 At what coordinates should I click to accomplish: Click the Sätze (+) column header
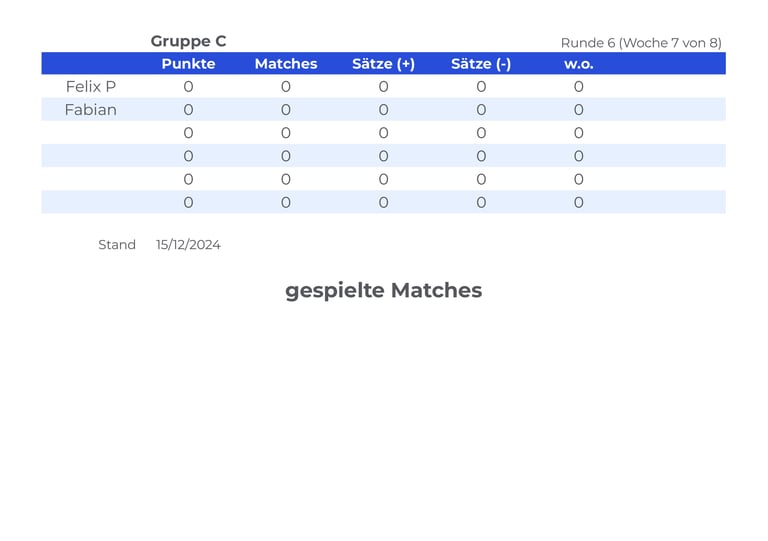383,64
